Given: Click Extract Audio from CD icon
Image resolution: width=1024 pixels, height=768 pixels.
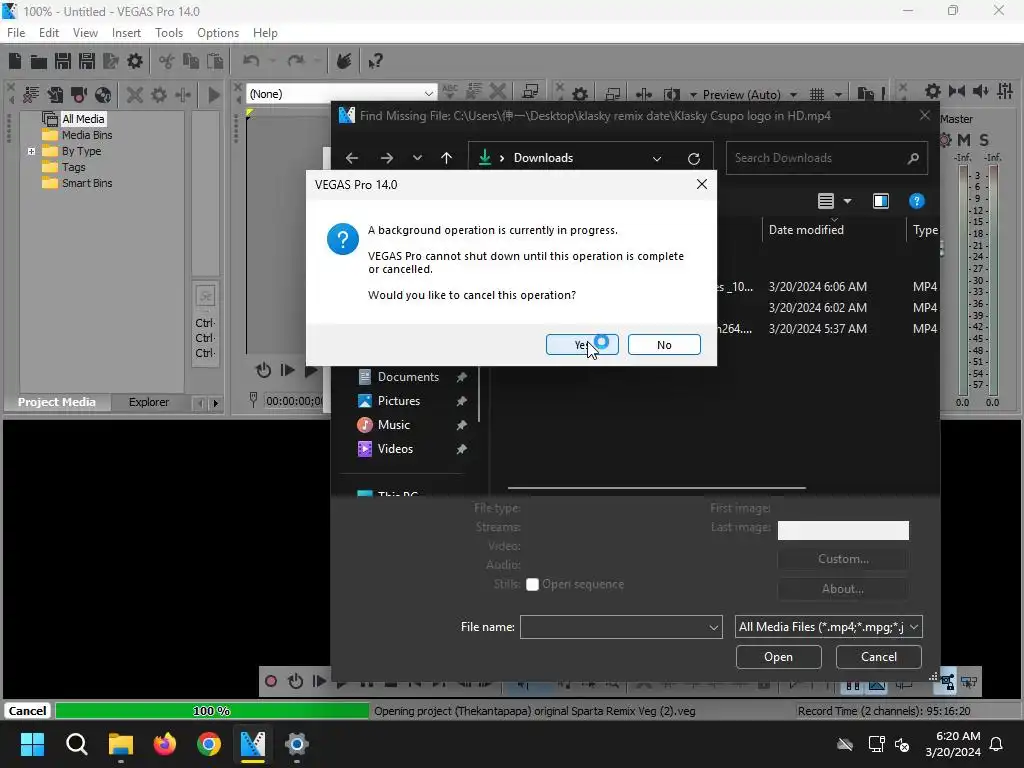Looking at the screenshot, I should tap(103, 95).
